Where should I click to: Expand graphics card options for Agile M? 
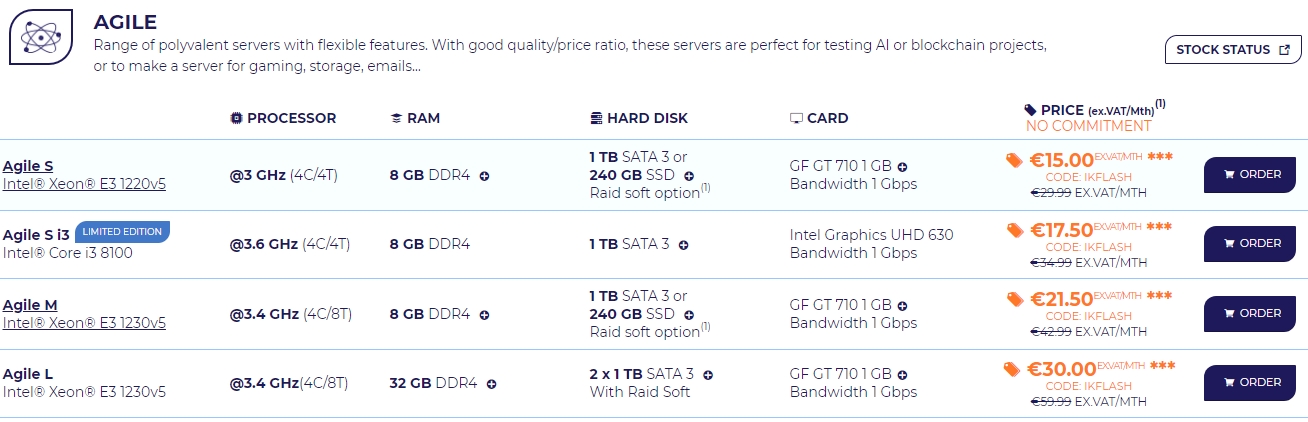903,305
